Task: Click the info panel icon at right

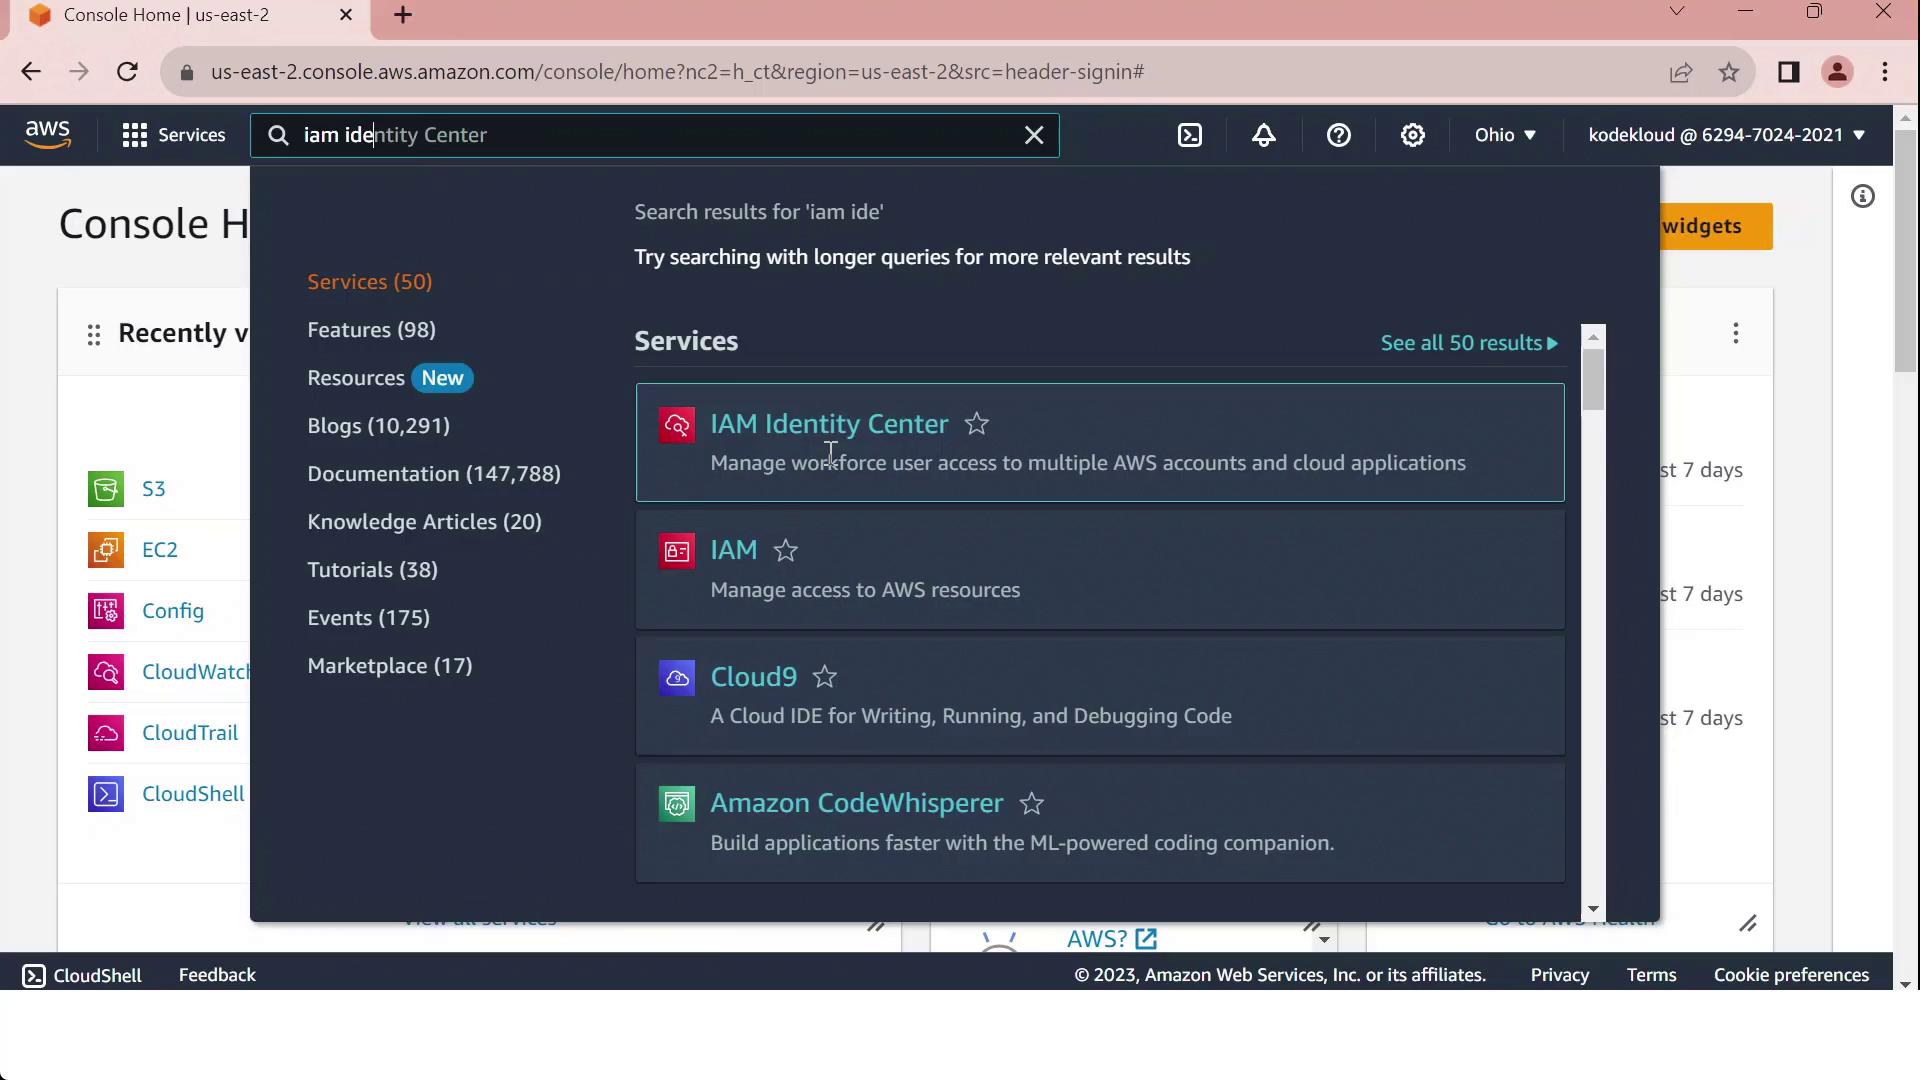Action: (1862, 196)
